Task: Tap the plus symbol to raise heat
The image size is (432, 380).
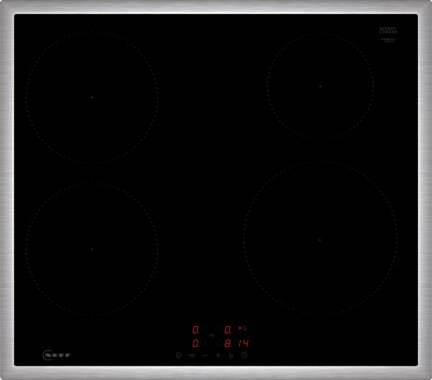Action: (218, 355)
